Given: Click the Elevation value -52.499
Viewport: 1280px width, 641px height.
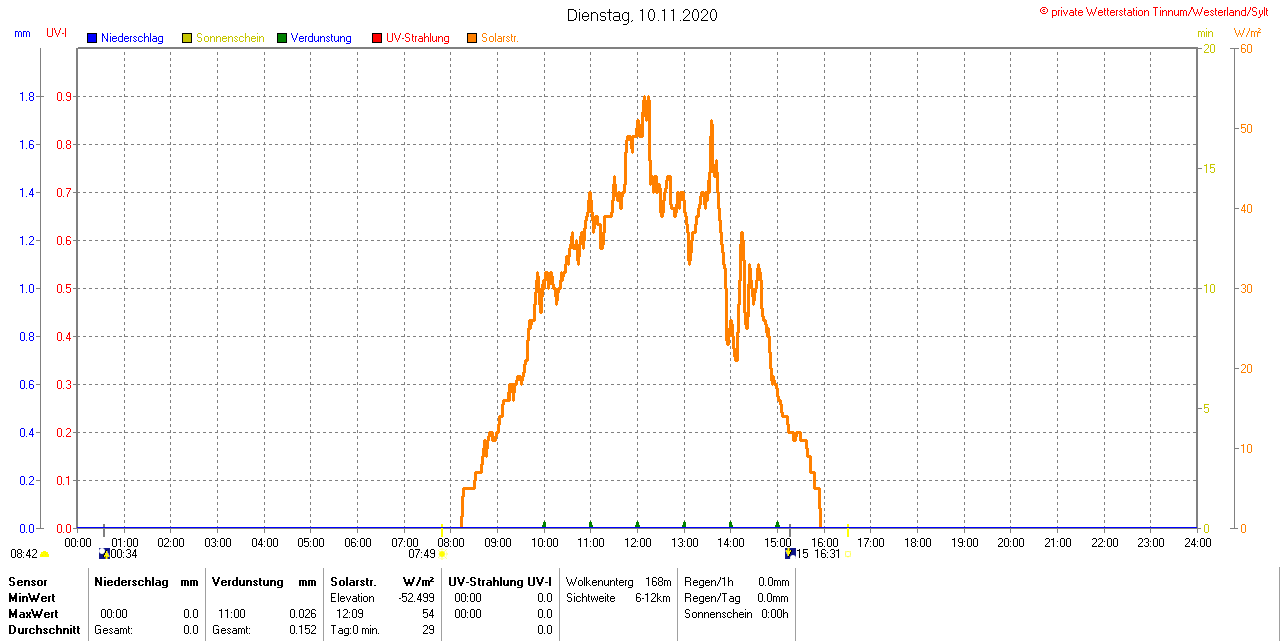Looking at the screenshot, I should point(416,598).
